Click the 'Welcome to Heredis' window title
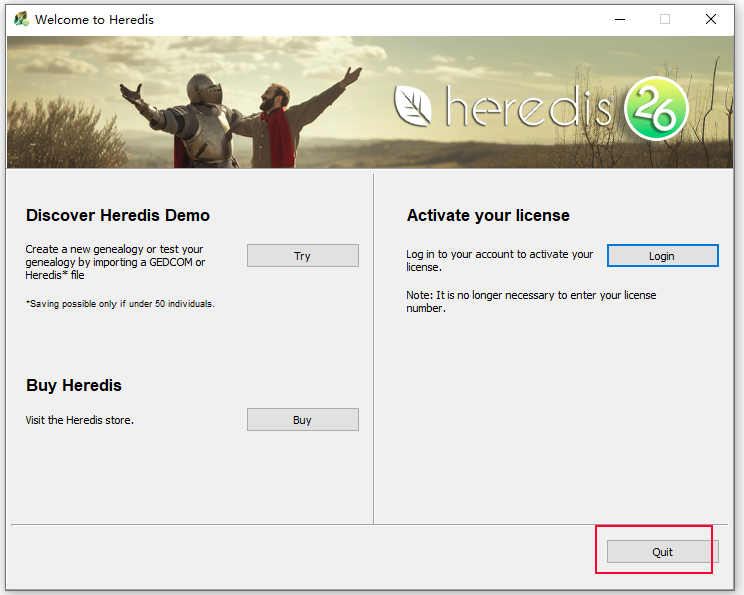744x595 pixels. (94, 19)
